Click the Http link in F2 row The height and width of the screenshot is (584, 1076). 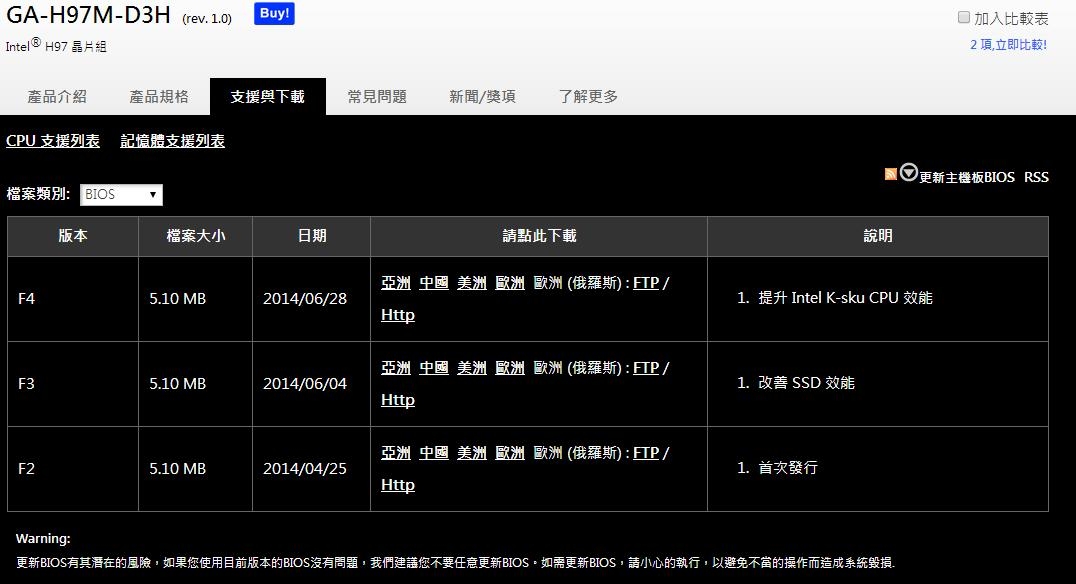point(398,485)
